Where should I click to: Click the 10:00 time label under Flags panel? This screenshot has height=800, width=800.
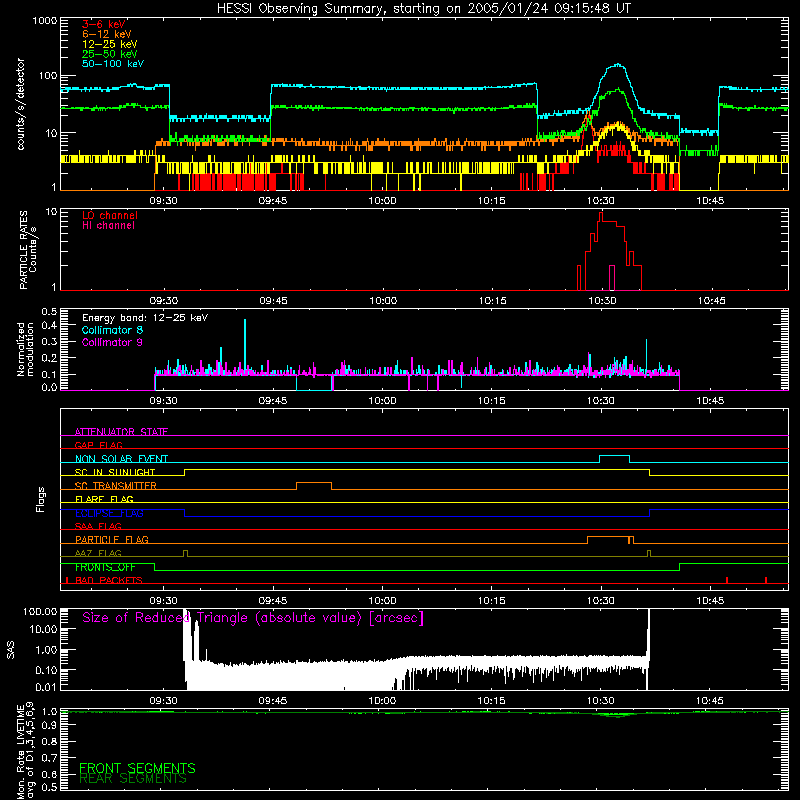tap(382, 601)
